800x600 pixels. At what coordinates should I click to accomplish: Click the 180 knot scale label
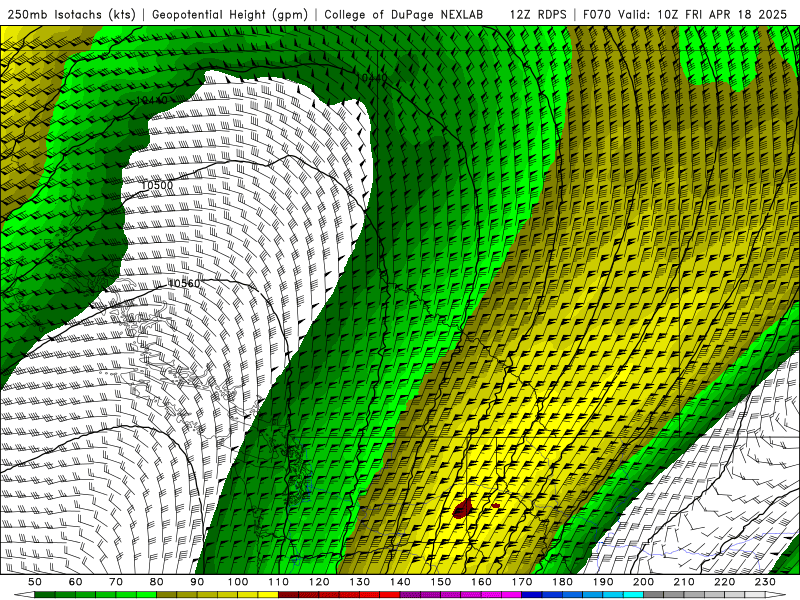pyautogui.click(x=562, y=582)
